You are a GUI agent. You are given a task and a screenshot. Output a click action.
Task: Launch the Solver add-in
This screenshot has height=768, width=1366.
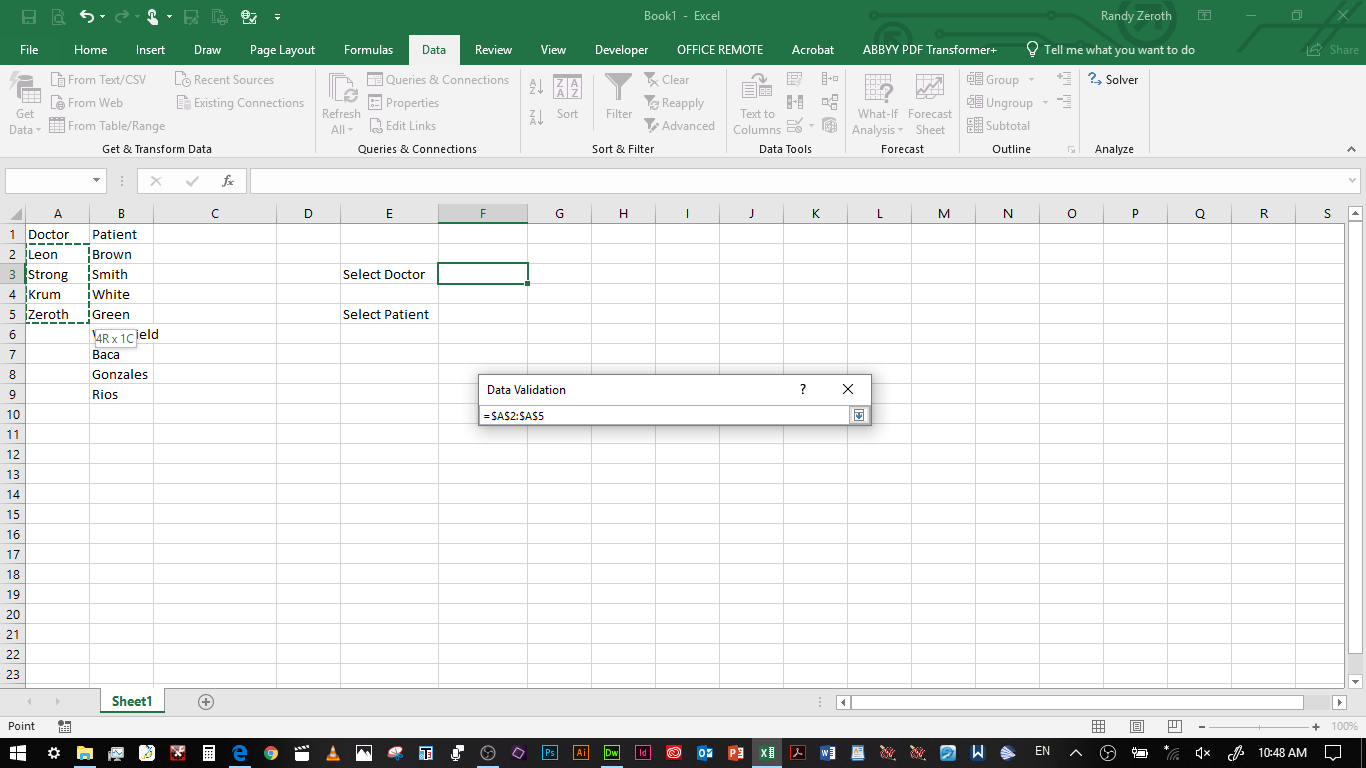(1113, 80)
